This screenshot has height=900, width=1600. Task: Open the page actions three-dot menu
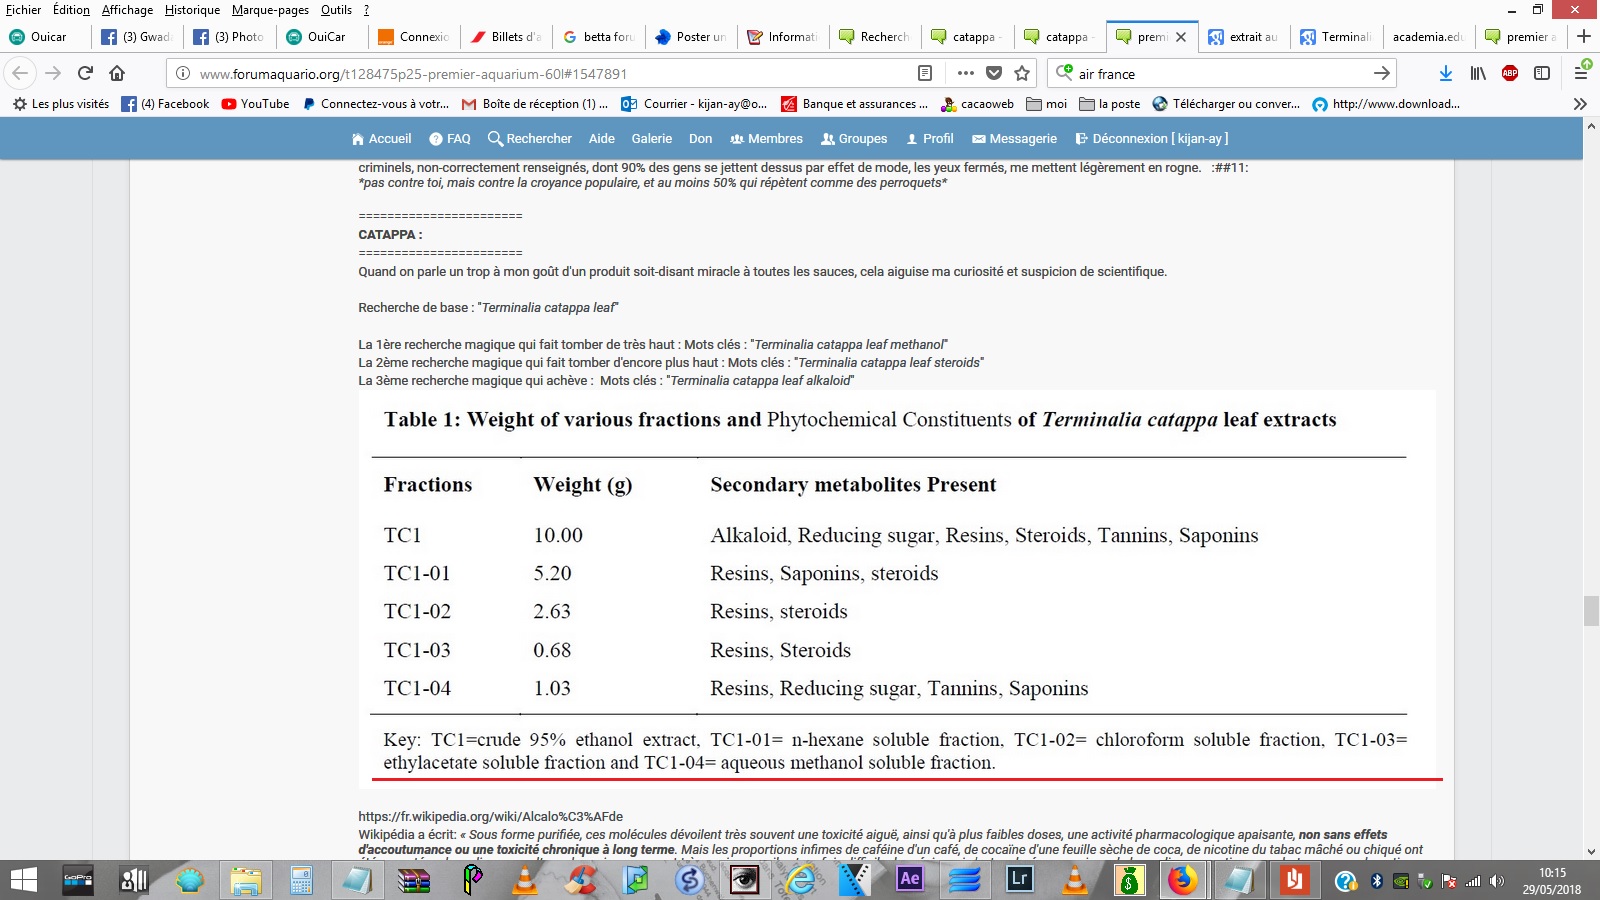(965, 73)
